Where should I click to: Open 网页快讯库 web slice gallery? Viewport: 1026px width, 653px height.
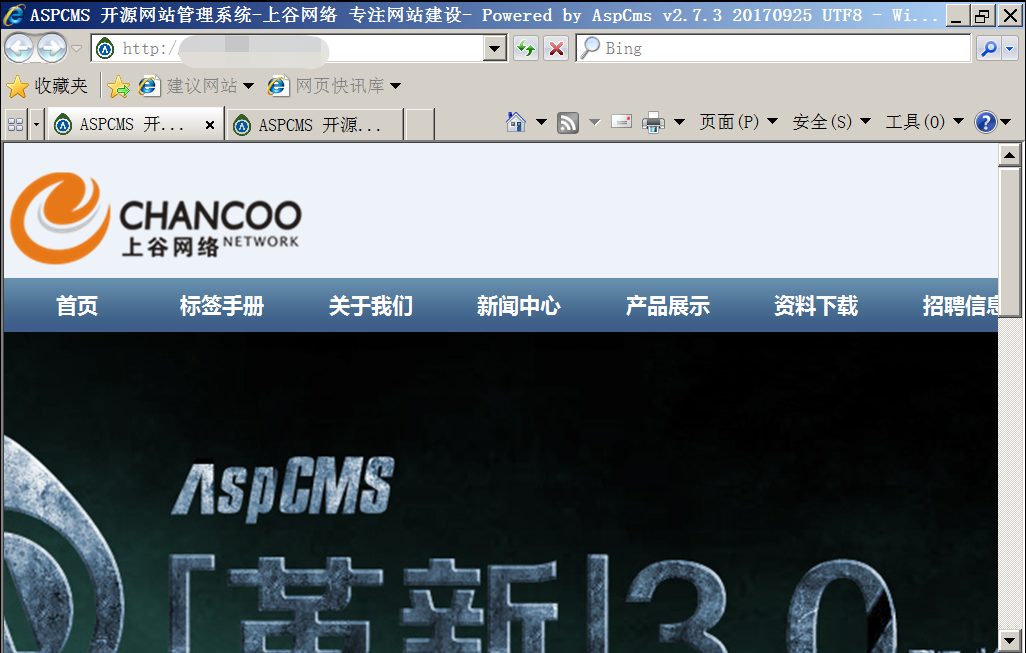(334, 86)
